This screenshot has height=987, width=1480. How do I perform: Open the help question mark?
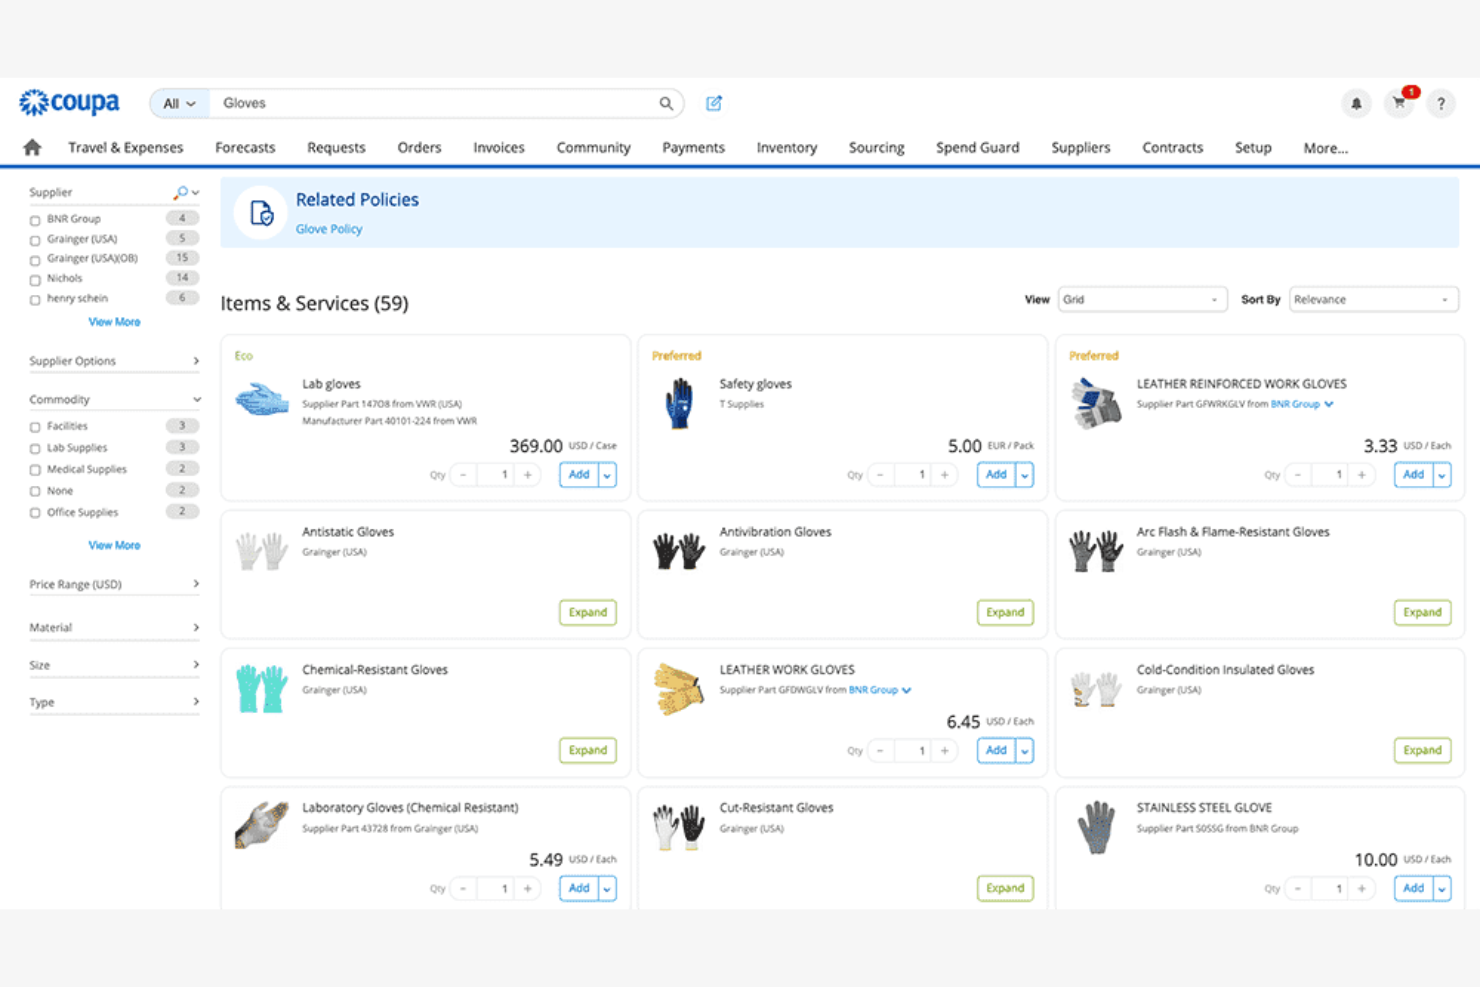1441,103
